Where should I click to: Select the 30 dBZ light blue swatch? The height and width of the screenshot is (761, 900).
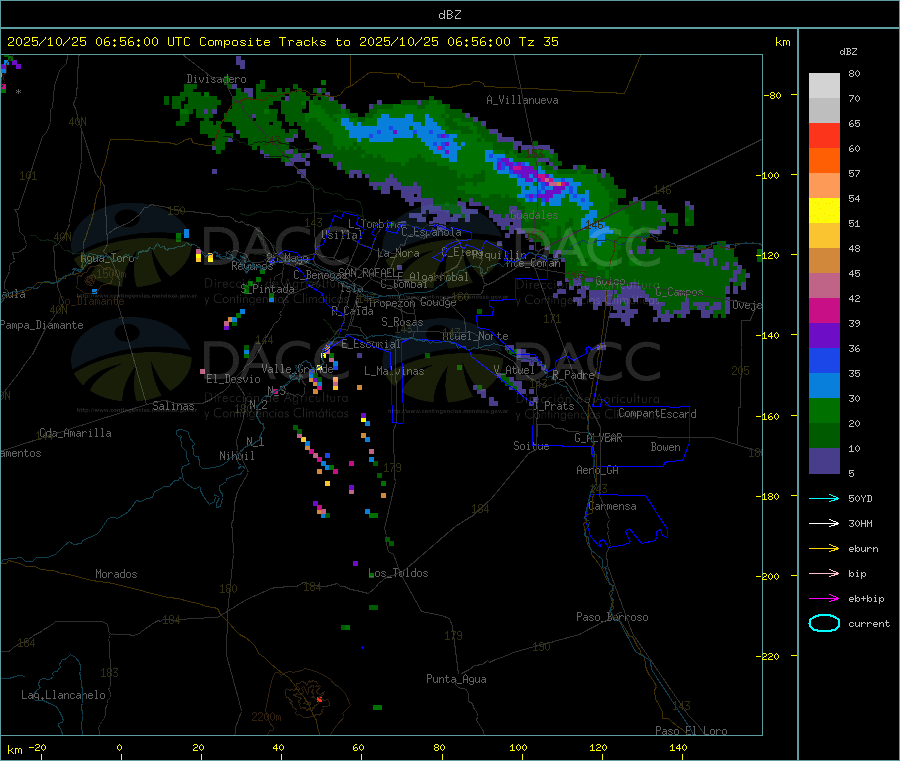[824, 386]
